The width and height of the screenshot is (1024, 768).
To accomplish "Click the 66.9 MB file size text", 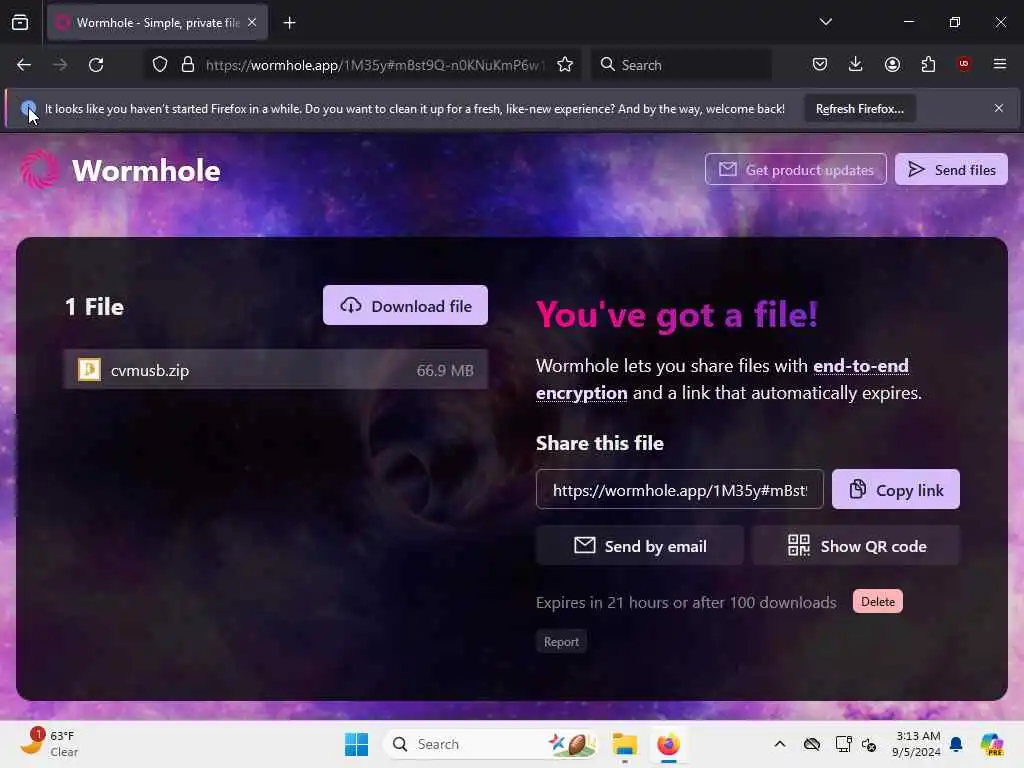I will tap(445, 370).
